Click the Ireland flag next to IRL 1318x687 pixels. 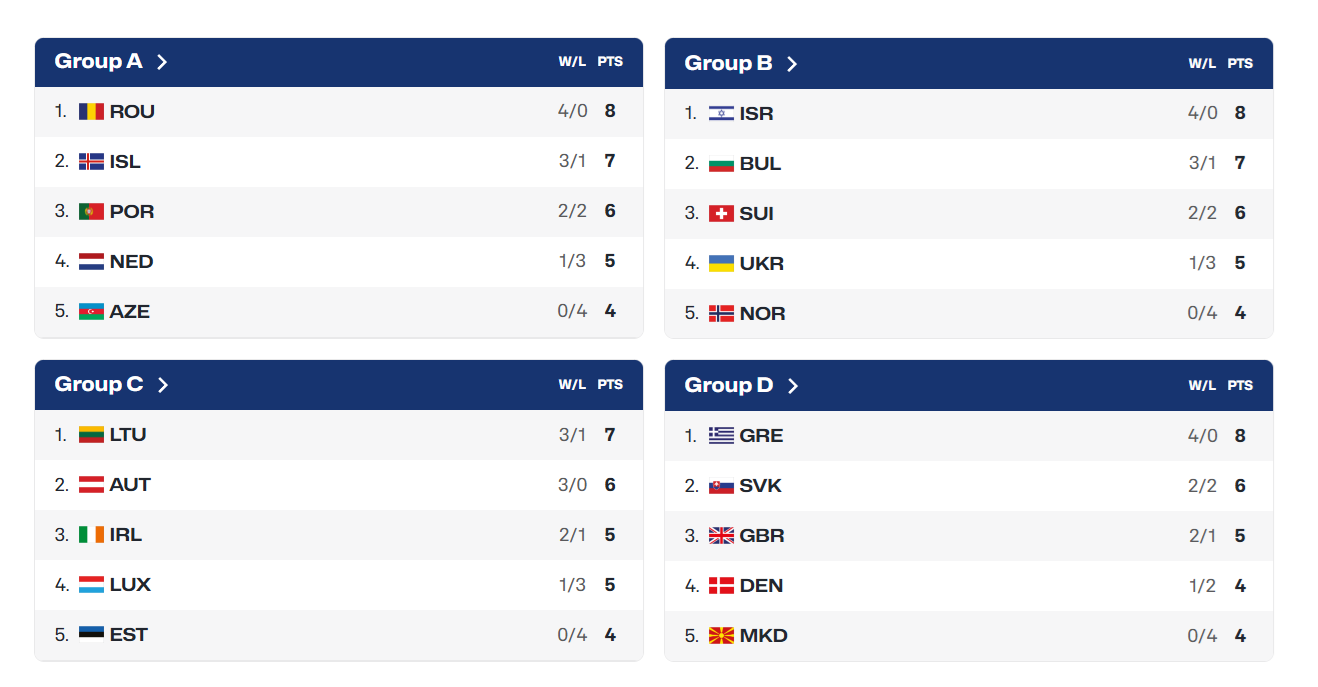91,534
